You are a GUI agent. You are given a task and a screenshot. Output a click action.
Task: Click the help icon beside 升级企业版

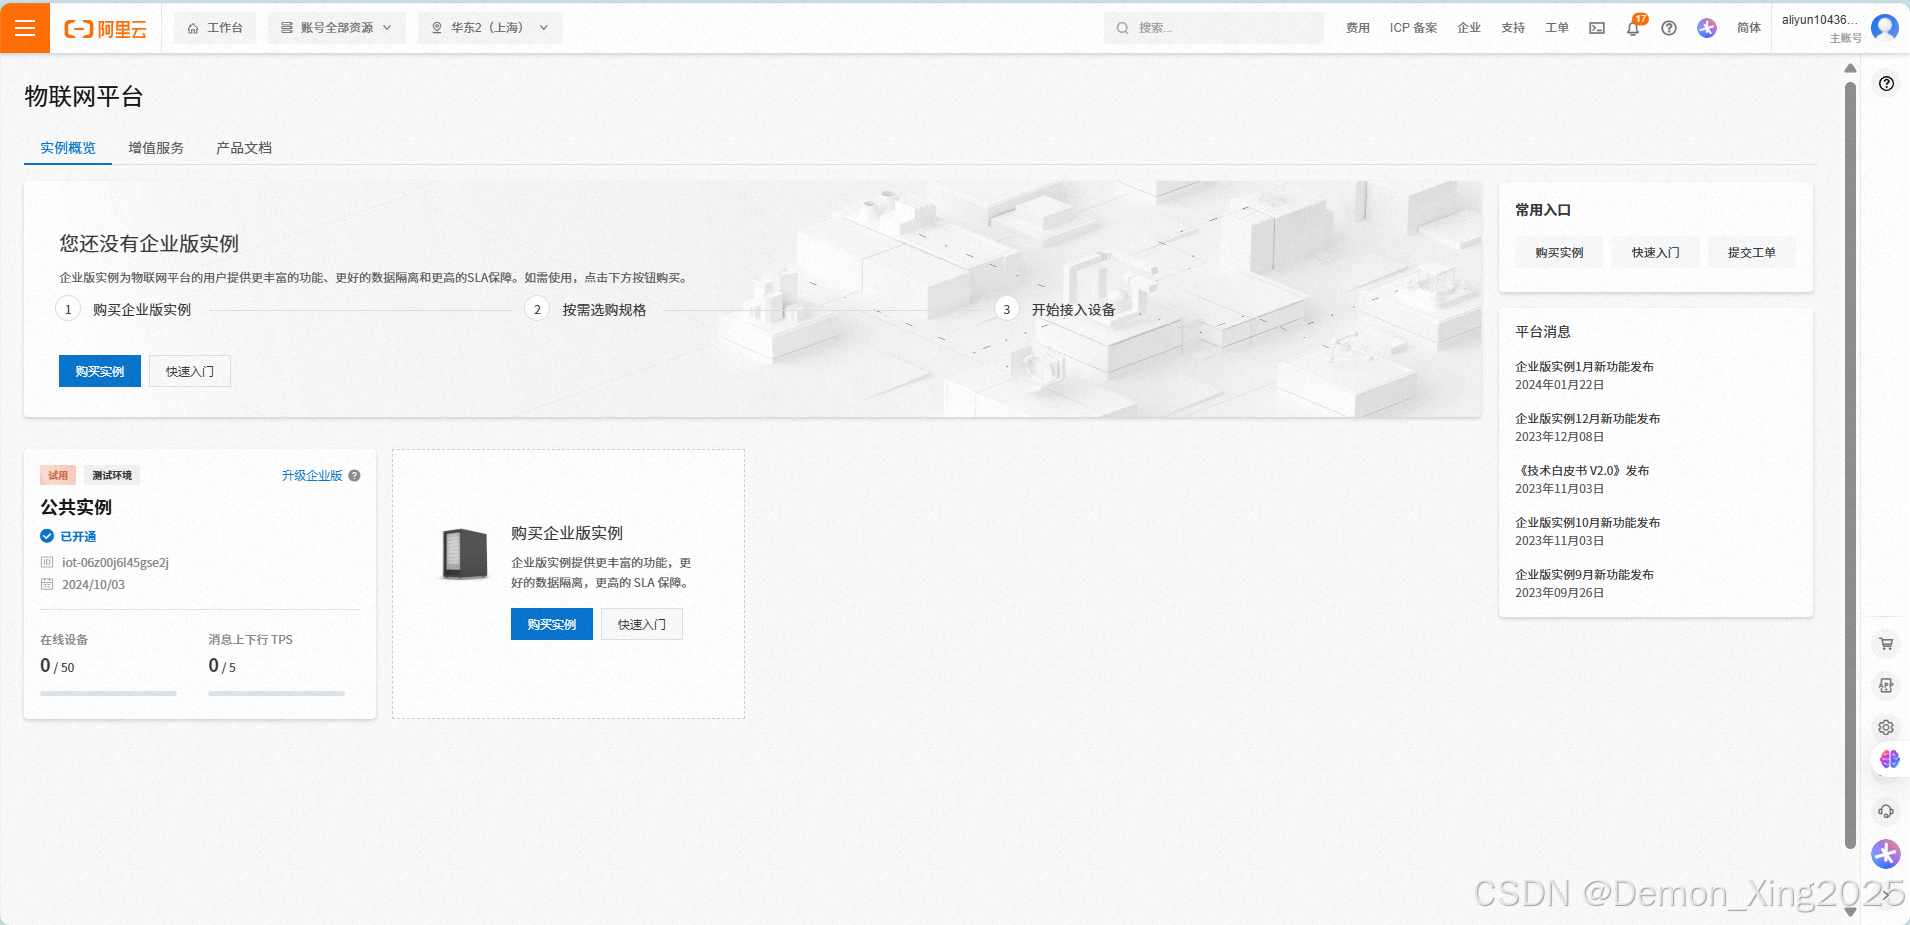(x=354, y=476)
